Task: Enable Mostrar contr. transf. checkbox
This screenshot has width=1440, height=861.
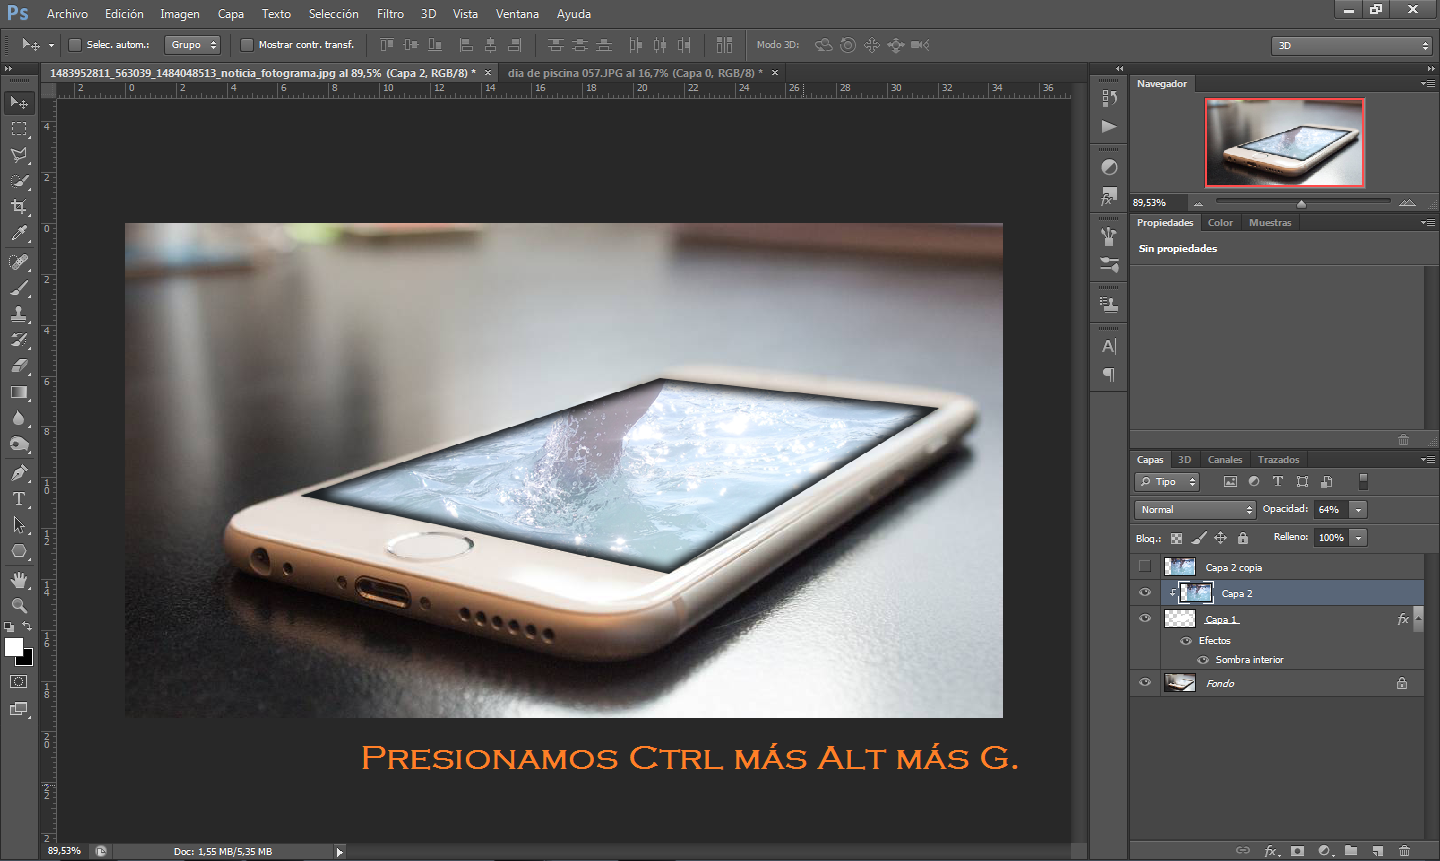Action: point(246,45)
